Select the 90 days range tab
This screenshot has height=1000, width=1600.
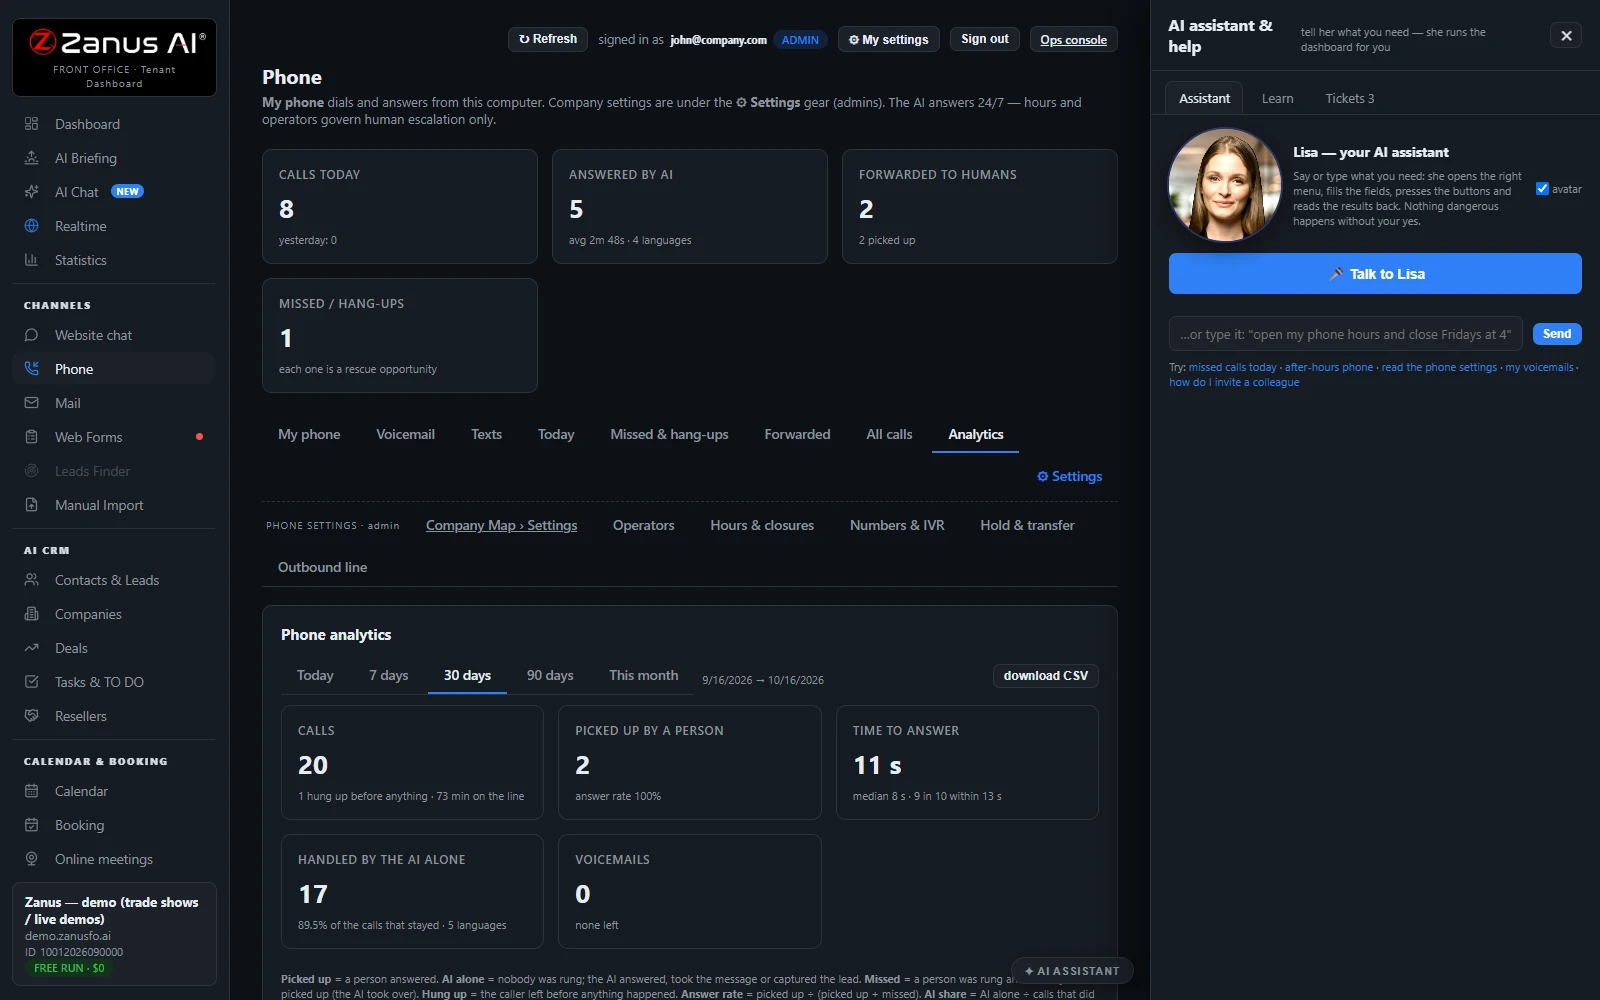pyautogui.click(x=550, y=675)
